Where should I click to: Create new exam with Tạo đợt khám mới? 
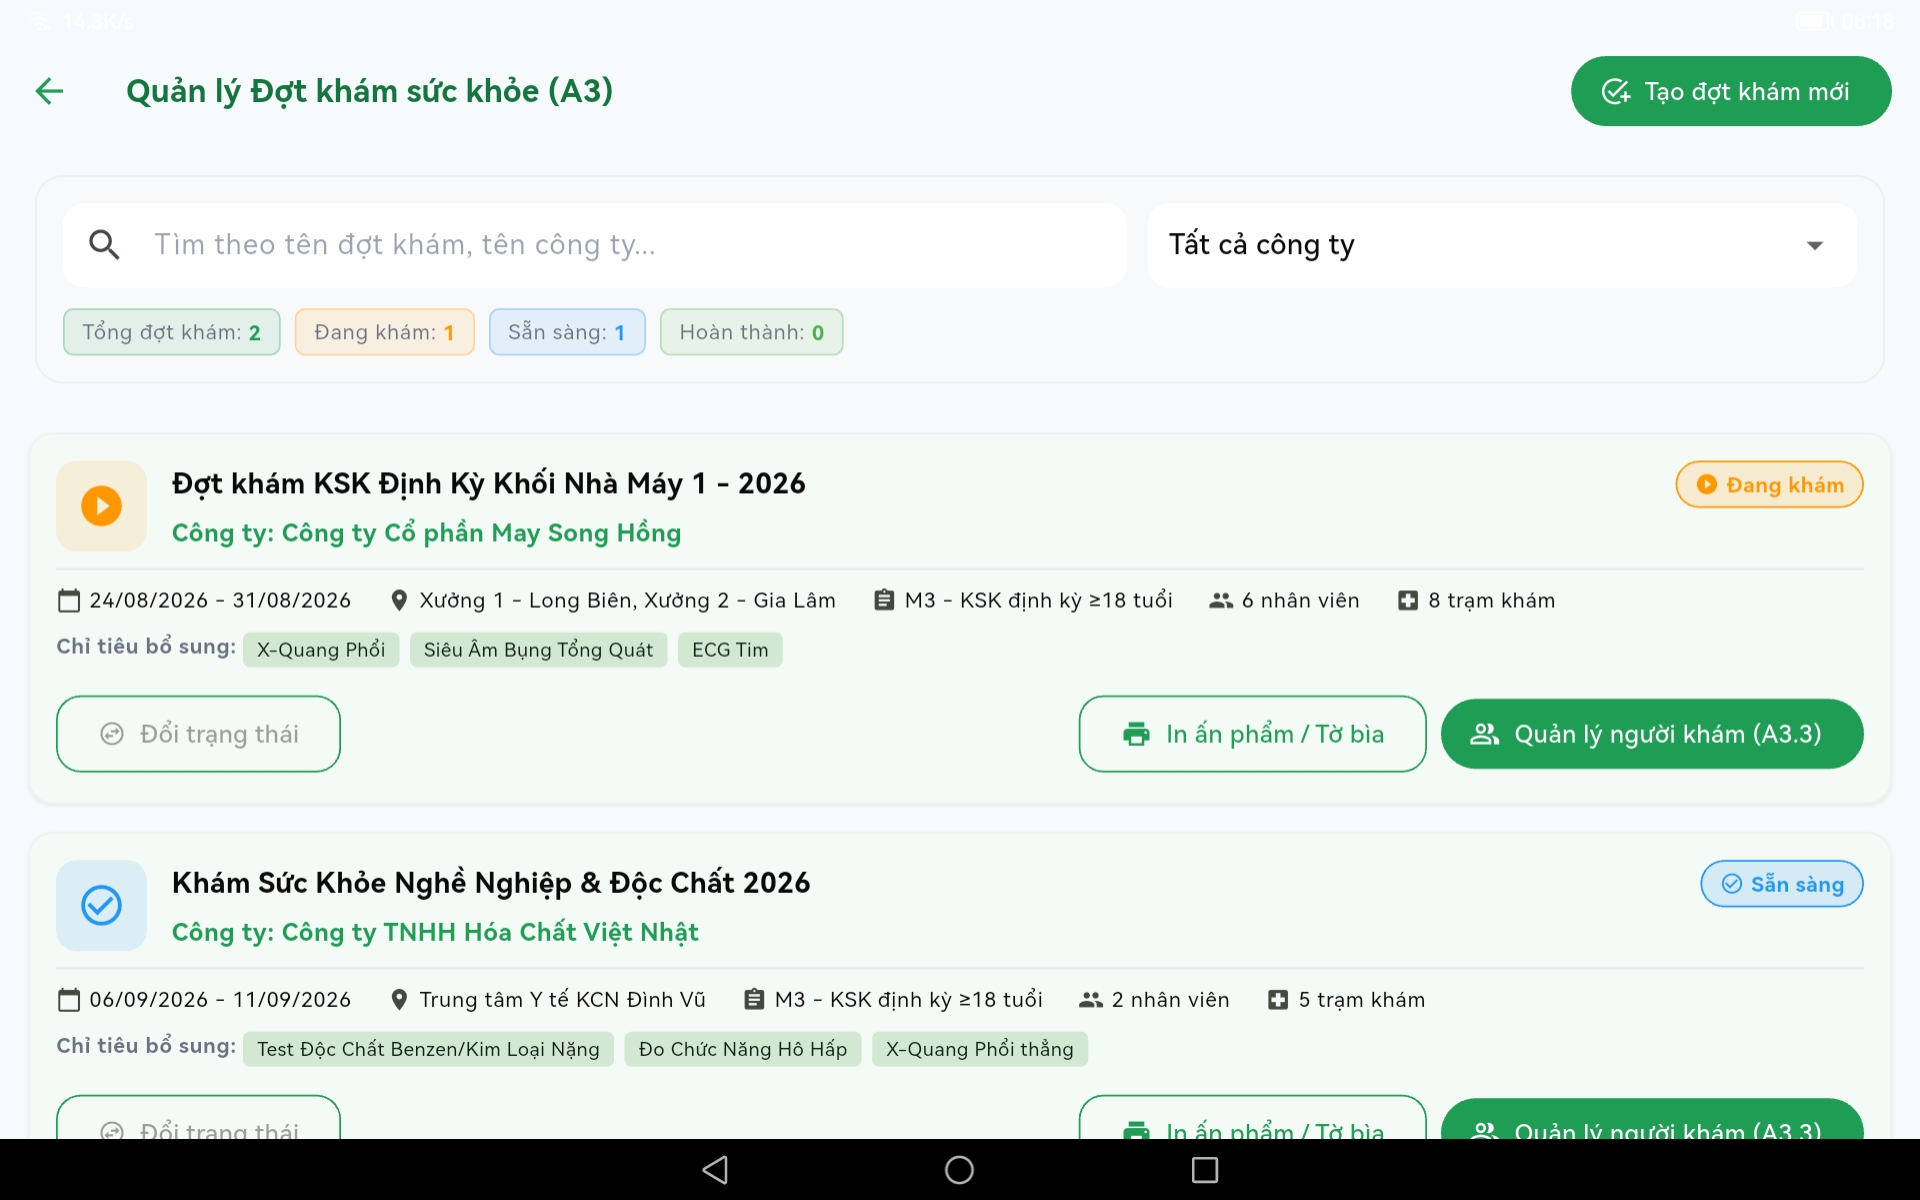pyautogui.click(x=1730, y=92)
